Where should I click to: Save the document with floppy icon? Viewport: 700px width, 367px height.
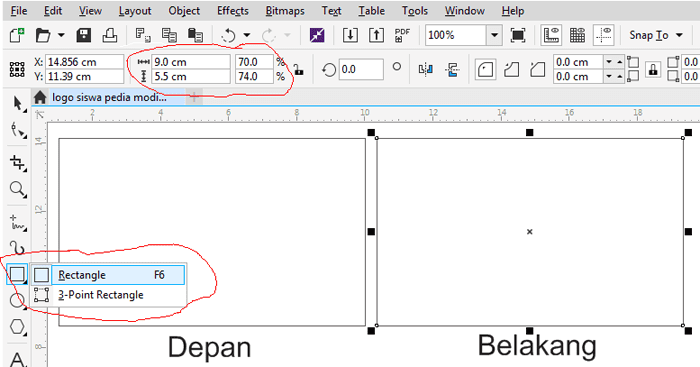(83, 35)
